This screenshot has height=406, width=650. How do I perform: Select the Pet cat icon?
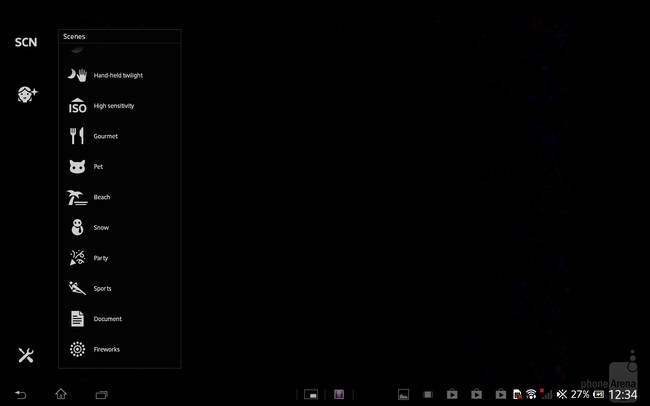(x=77, y=166)
